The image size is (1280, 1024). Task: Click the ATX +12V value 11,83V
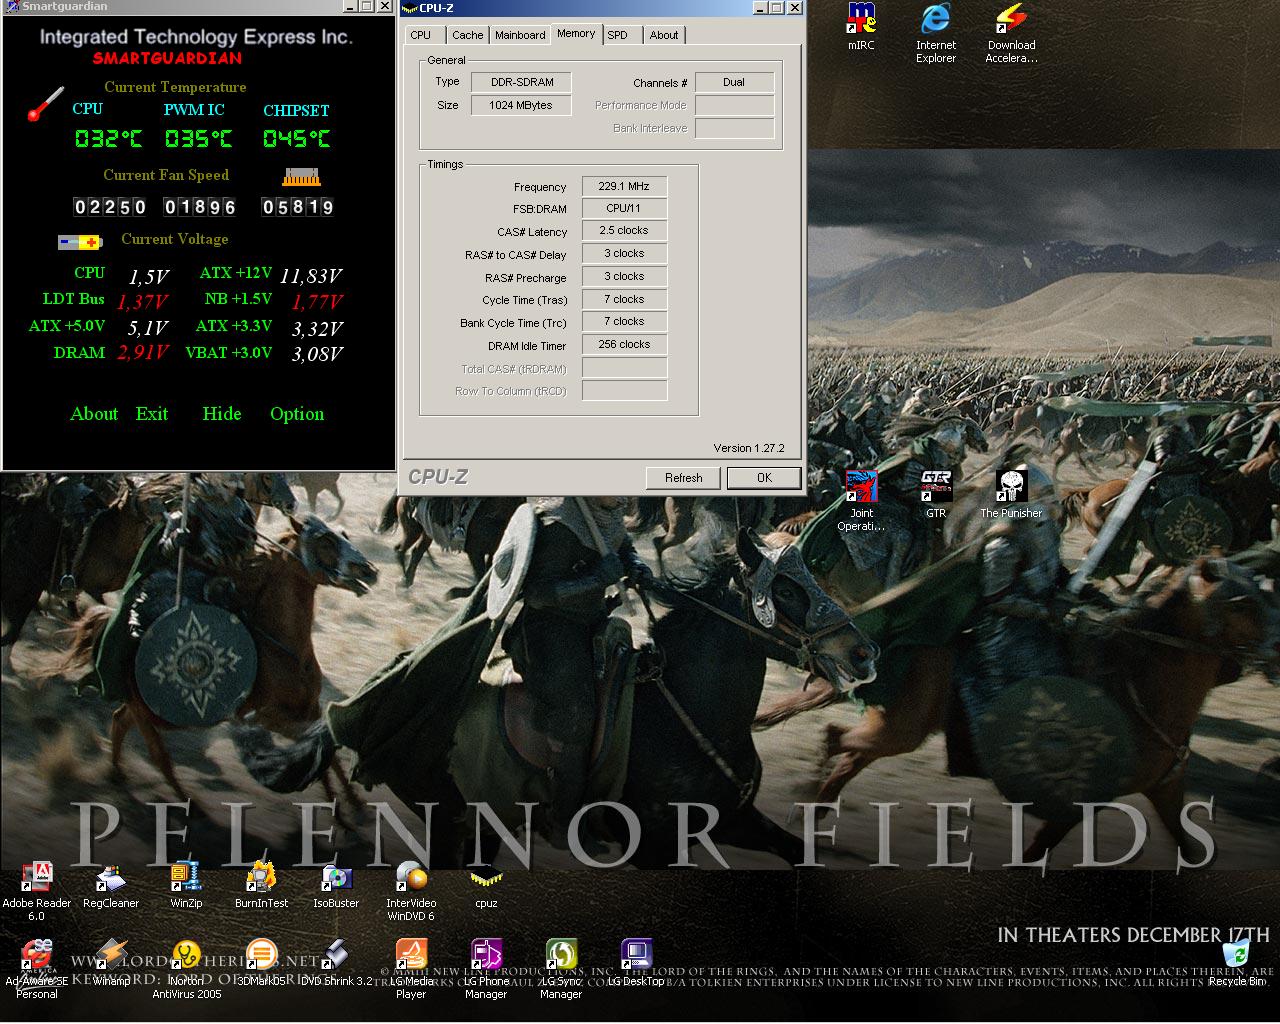pyautogui.click(x=311, y=276)
